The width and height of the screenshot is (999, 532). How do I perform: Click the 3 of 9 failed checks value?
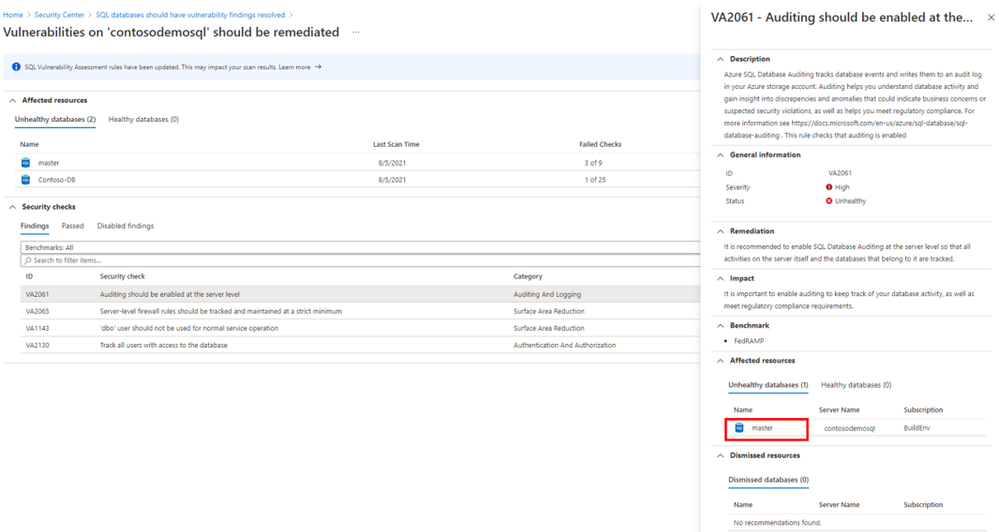coord(593,163)
